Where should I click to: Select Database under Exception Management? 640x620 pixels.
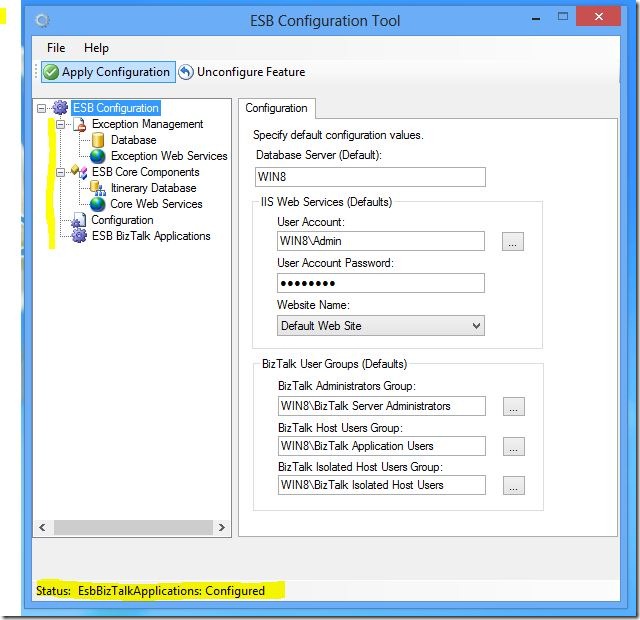point(133,140)
